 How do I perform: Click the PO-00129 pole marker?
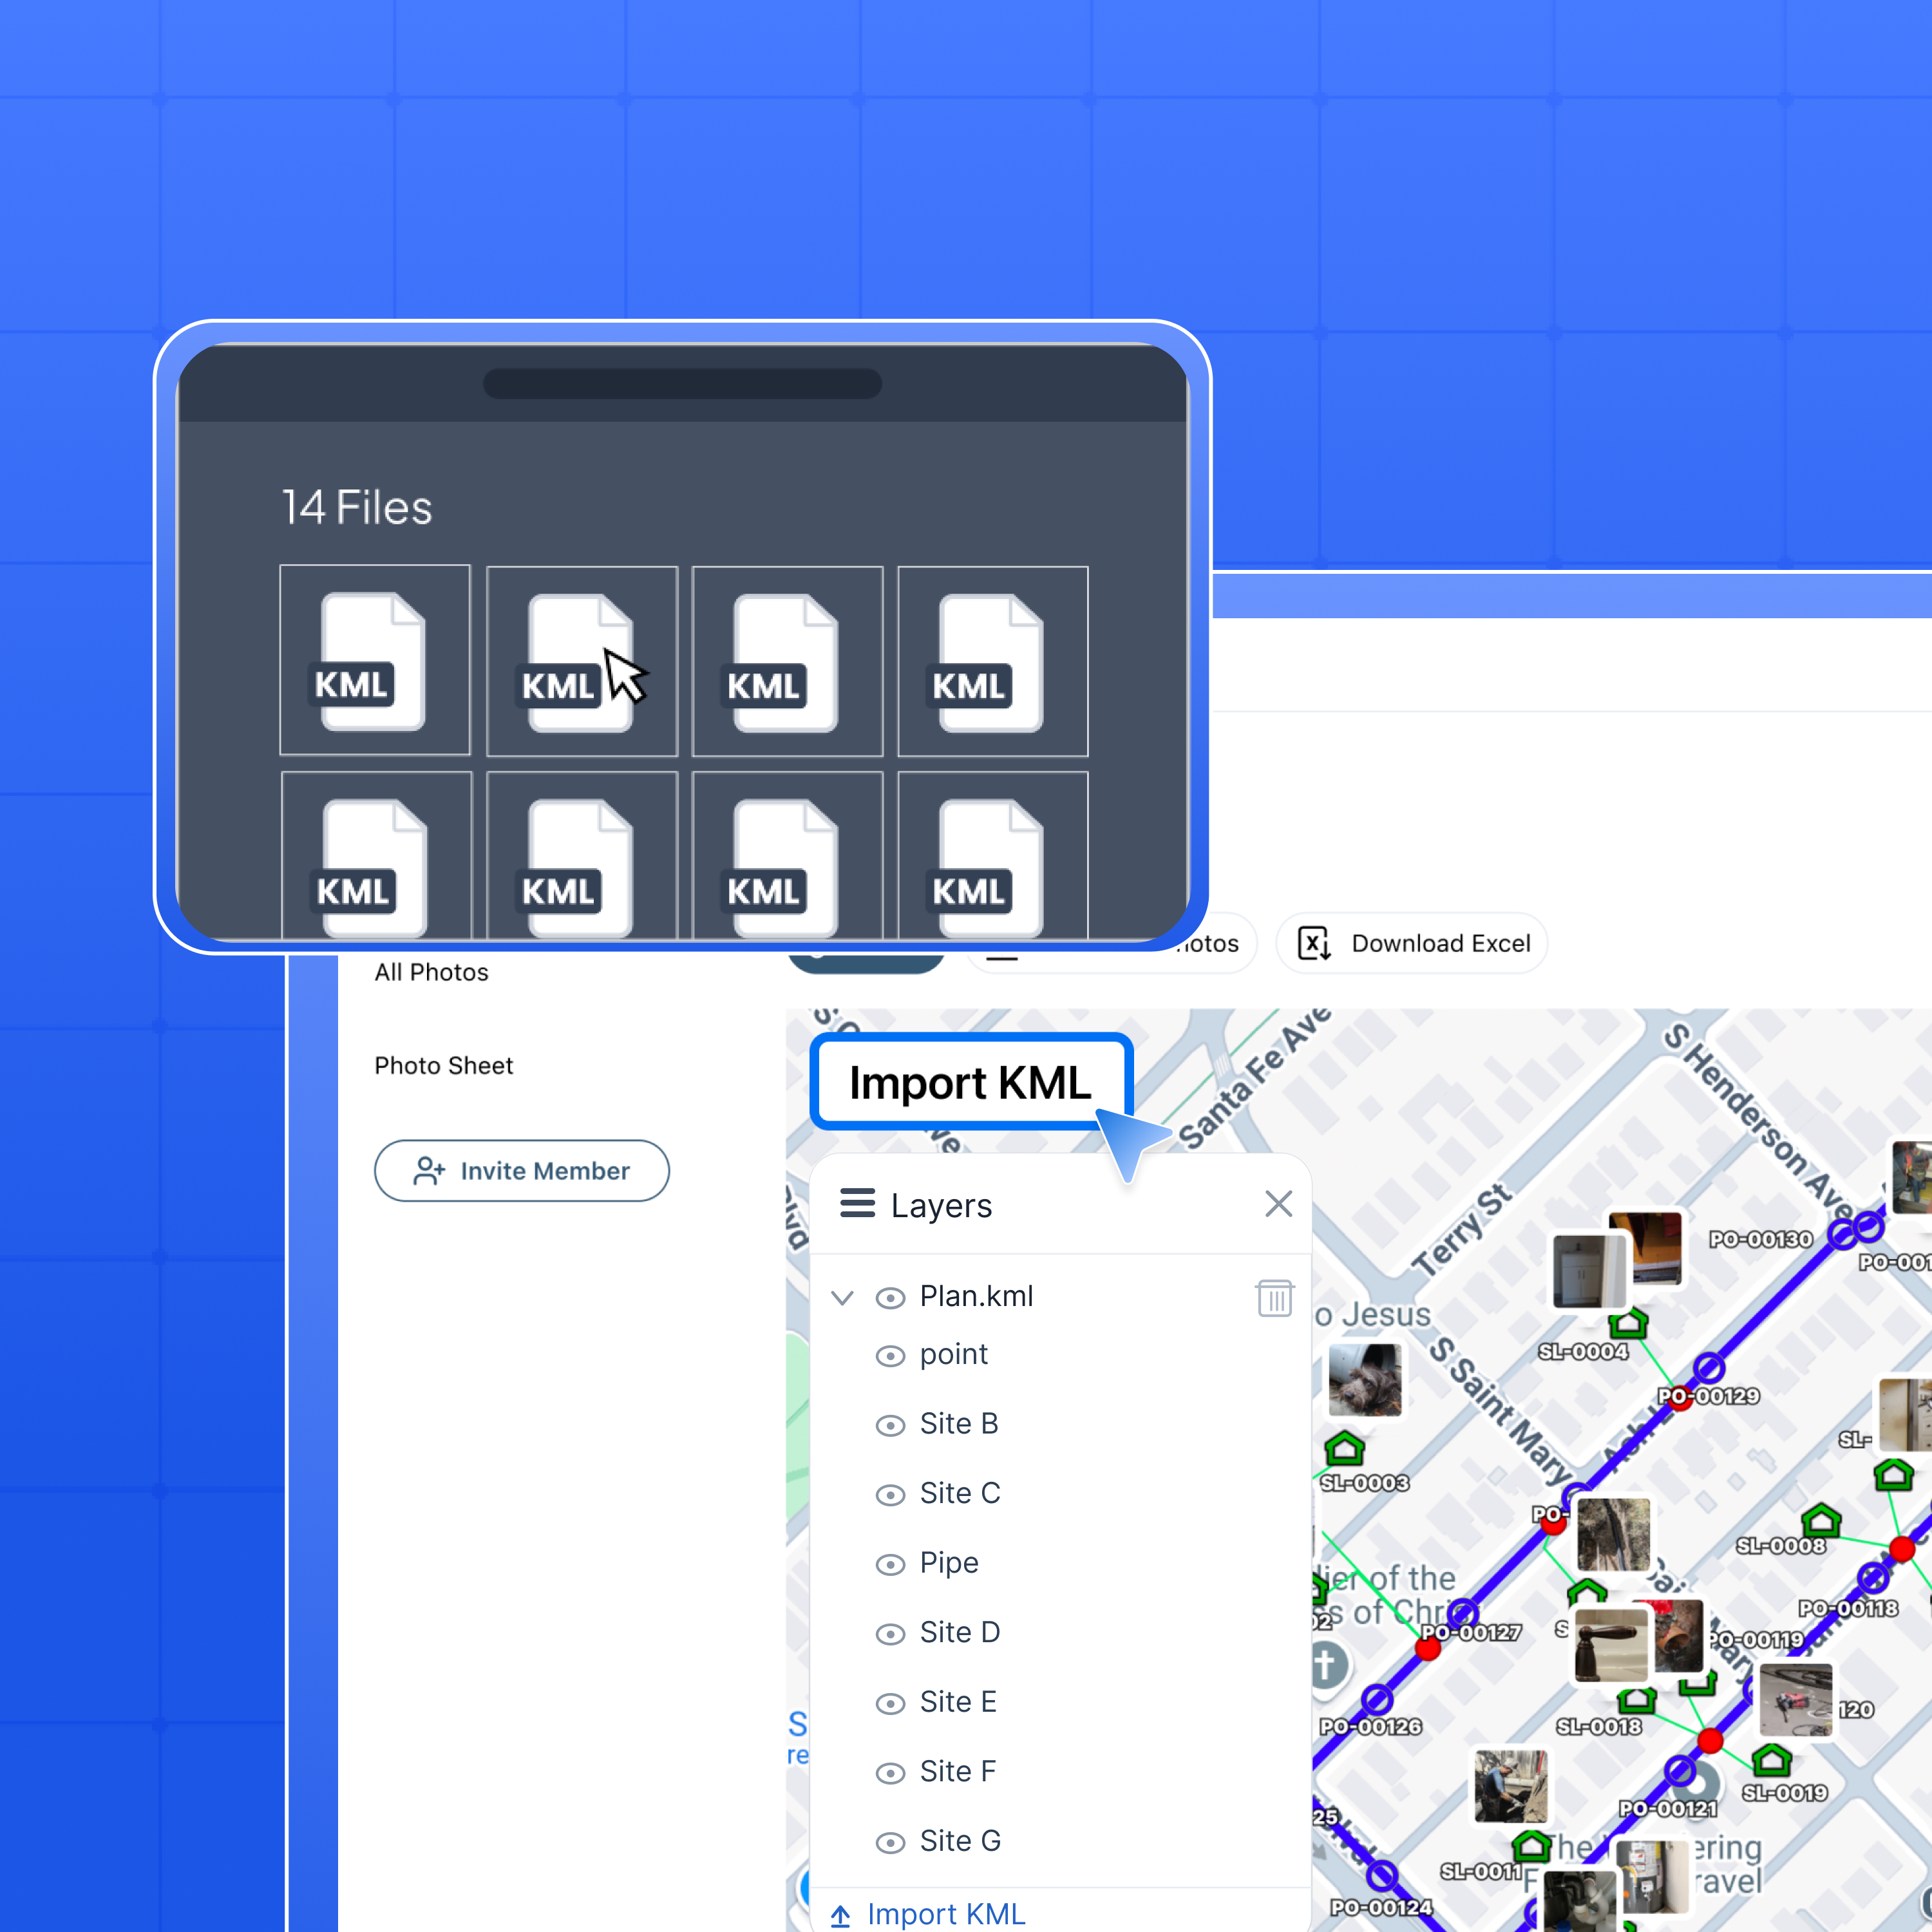[1709, 1367]
